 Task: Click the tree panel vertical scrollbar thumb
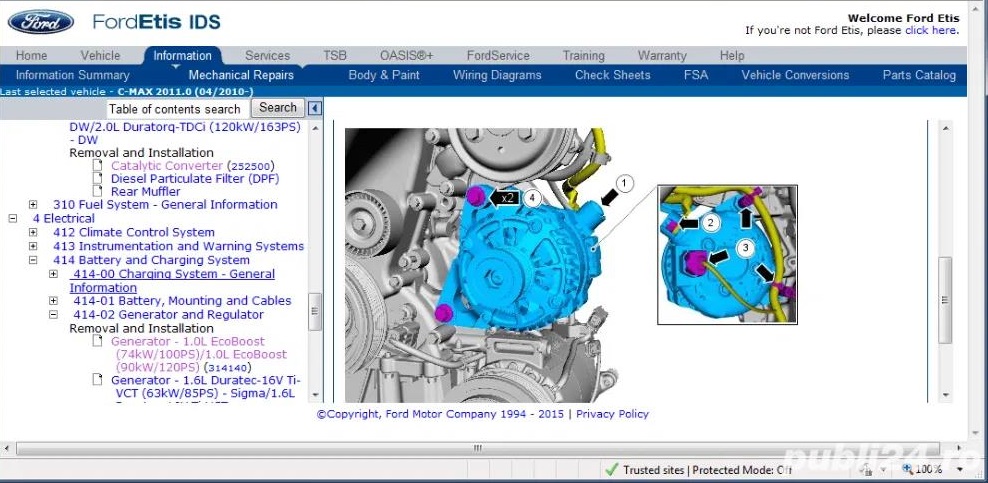[x=315, y=312]
